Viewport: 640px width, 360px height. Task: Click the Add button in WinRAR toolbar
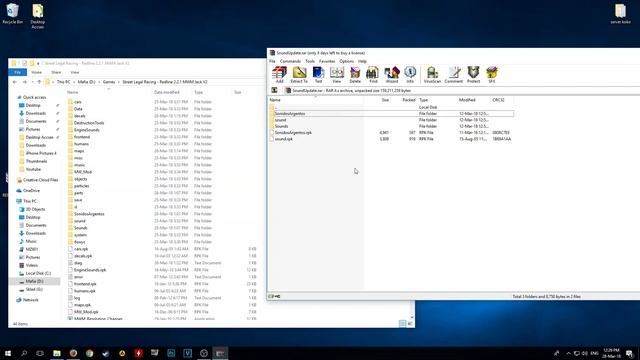click(x=280, y=75)
